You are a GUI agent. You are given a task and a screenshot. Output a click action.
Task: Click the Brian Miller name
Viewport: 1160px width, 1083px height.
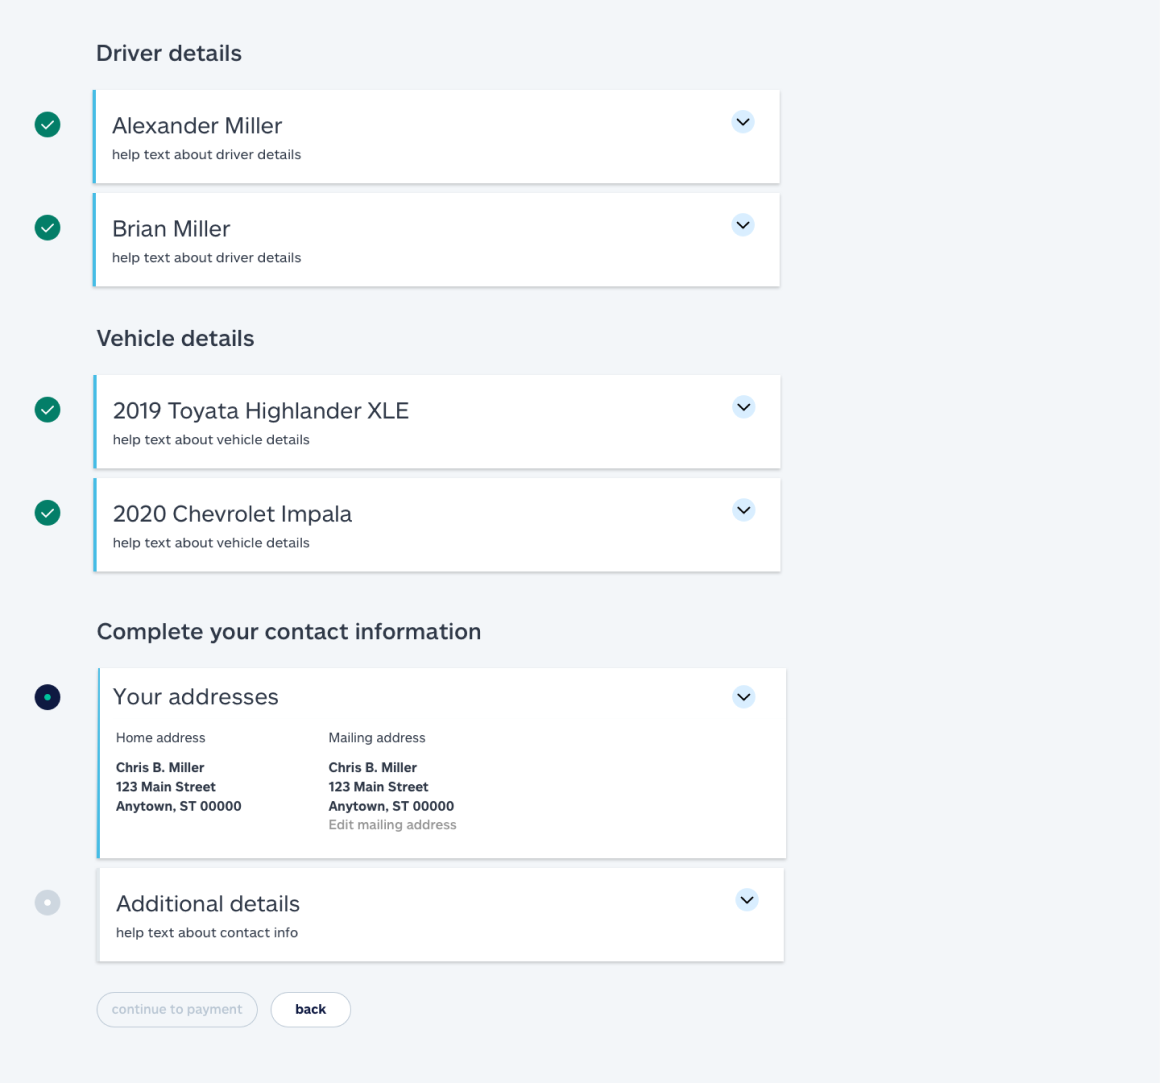(171, 229)
